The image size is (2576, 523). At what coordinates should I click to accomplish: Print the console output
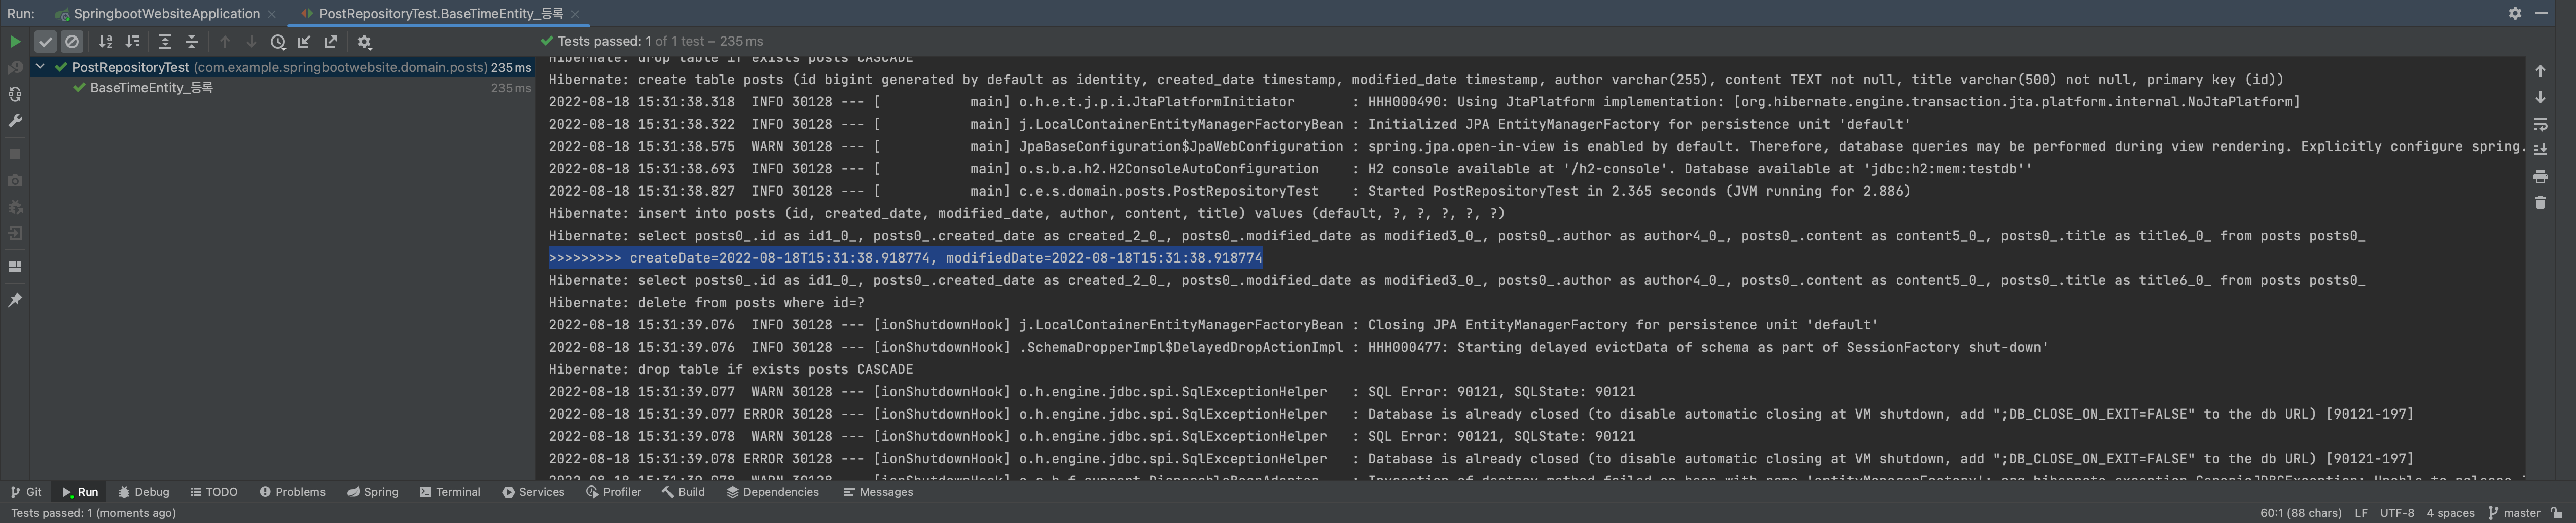click(2540, 177)
